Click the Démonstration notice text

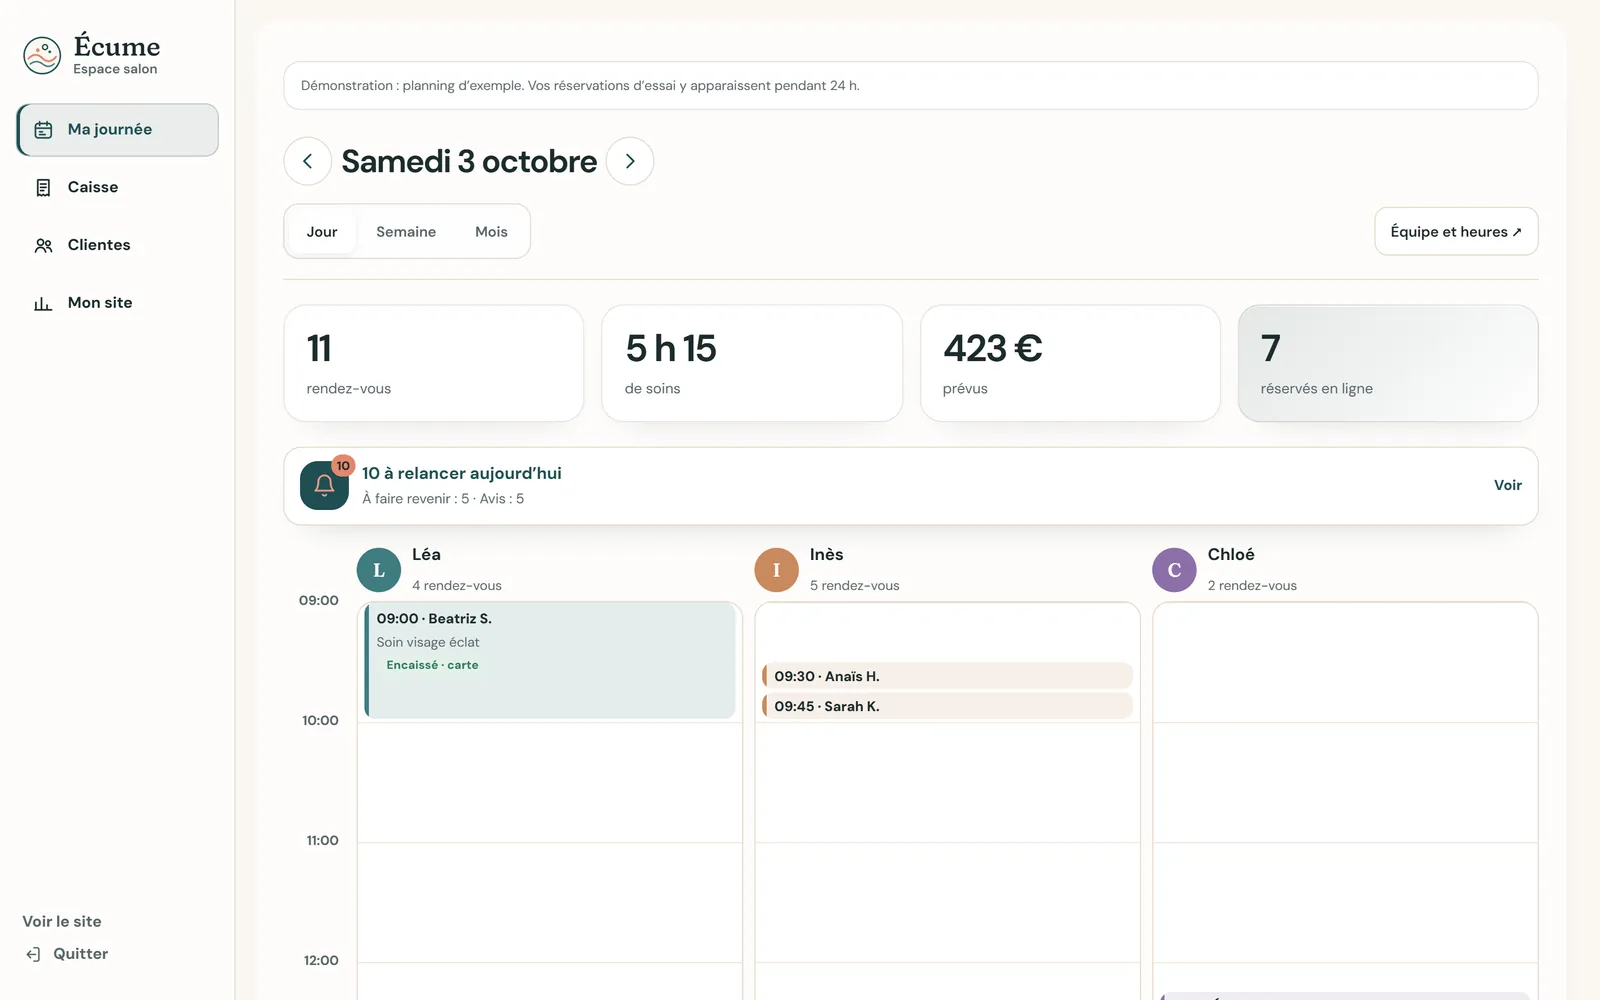tap(580, 86)
